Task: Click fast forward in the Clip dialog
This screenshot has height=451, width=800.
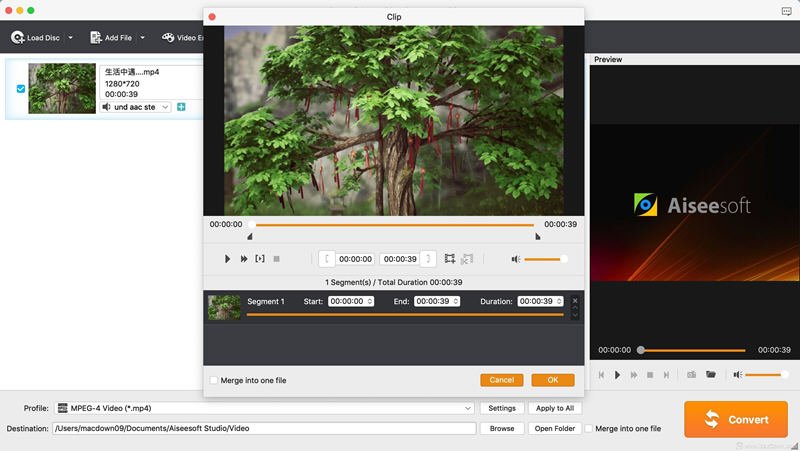Action: click(244, 259)
